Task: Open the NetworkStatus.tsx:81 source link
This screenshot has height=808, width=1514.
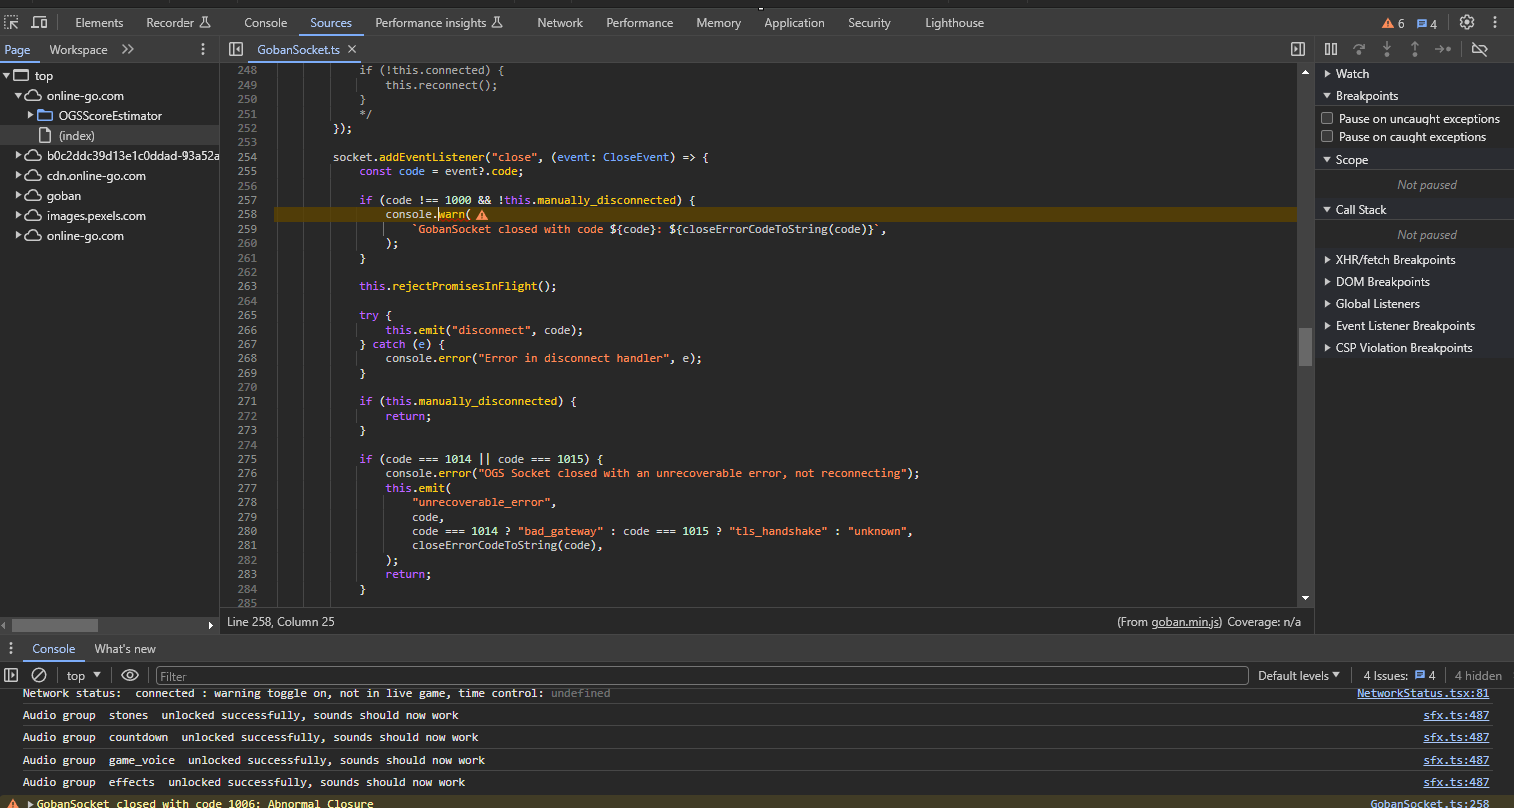Action: [x=1422, y=693]
